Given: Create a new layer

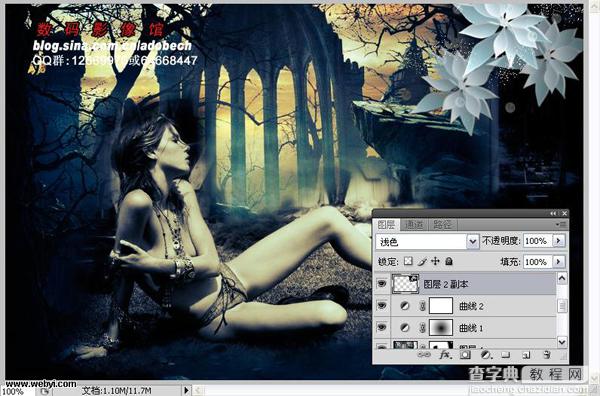Looking at the screenshot, I should 527,355.
